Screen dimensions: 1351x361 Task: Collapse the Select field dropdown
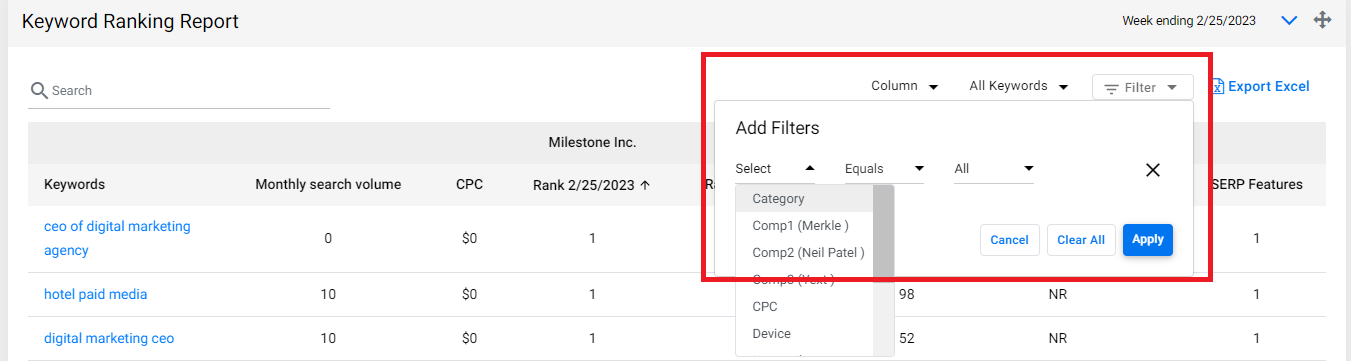(x=775, y=169)
